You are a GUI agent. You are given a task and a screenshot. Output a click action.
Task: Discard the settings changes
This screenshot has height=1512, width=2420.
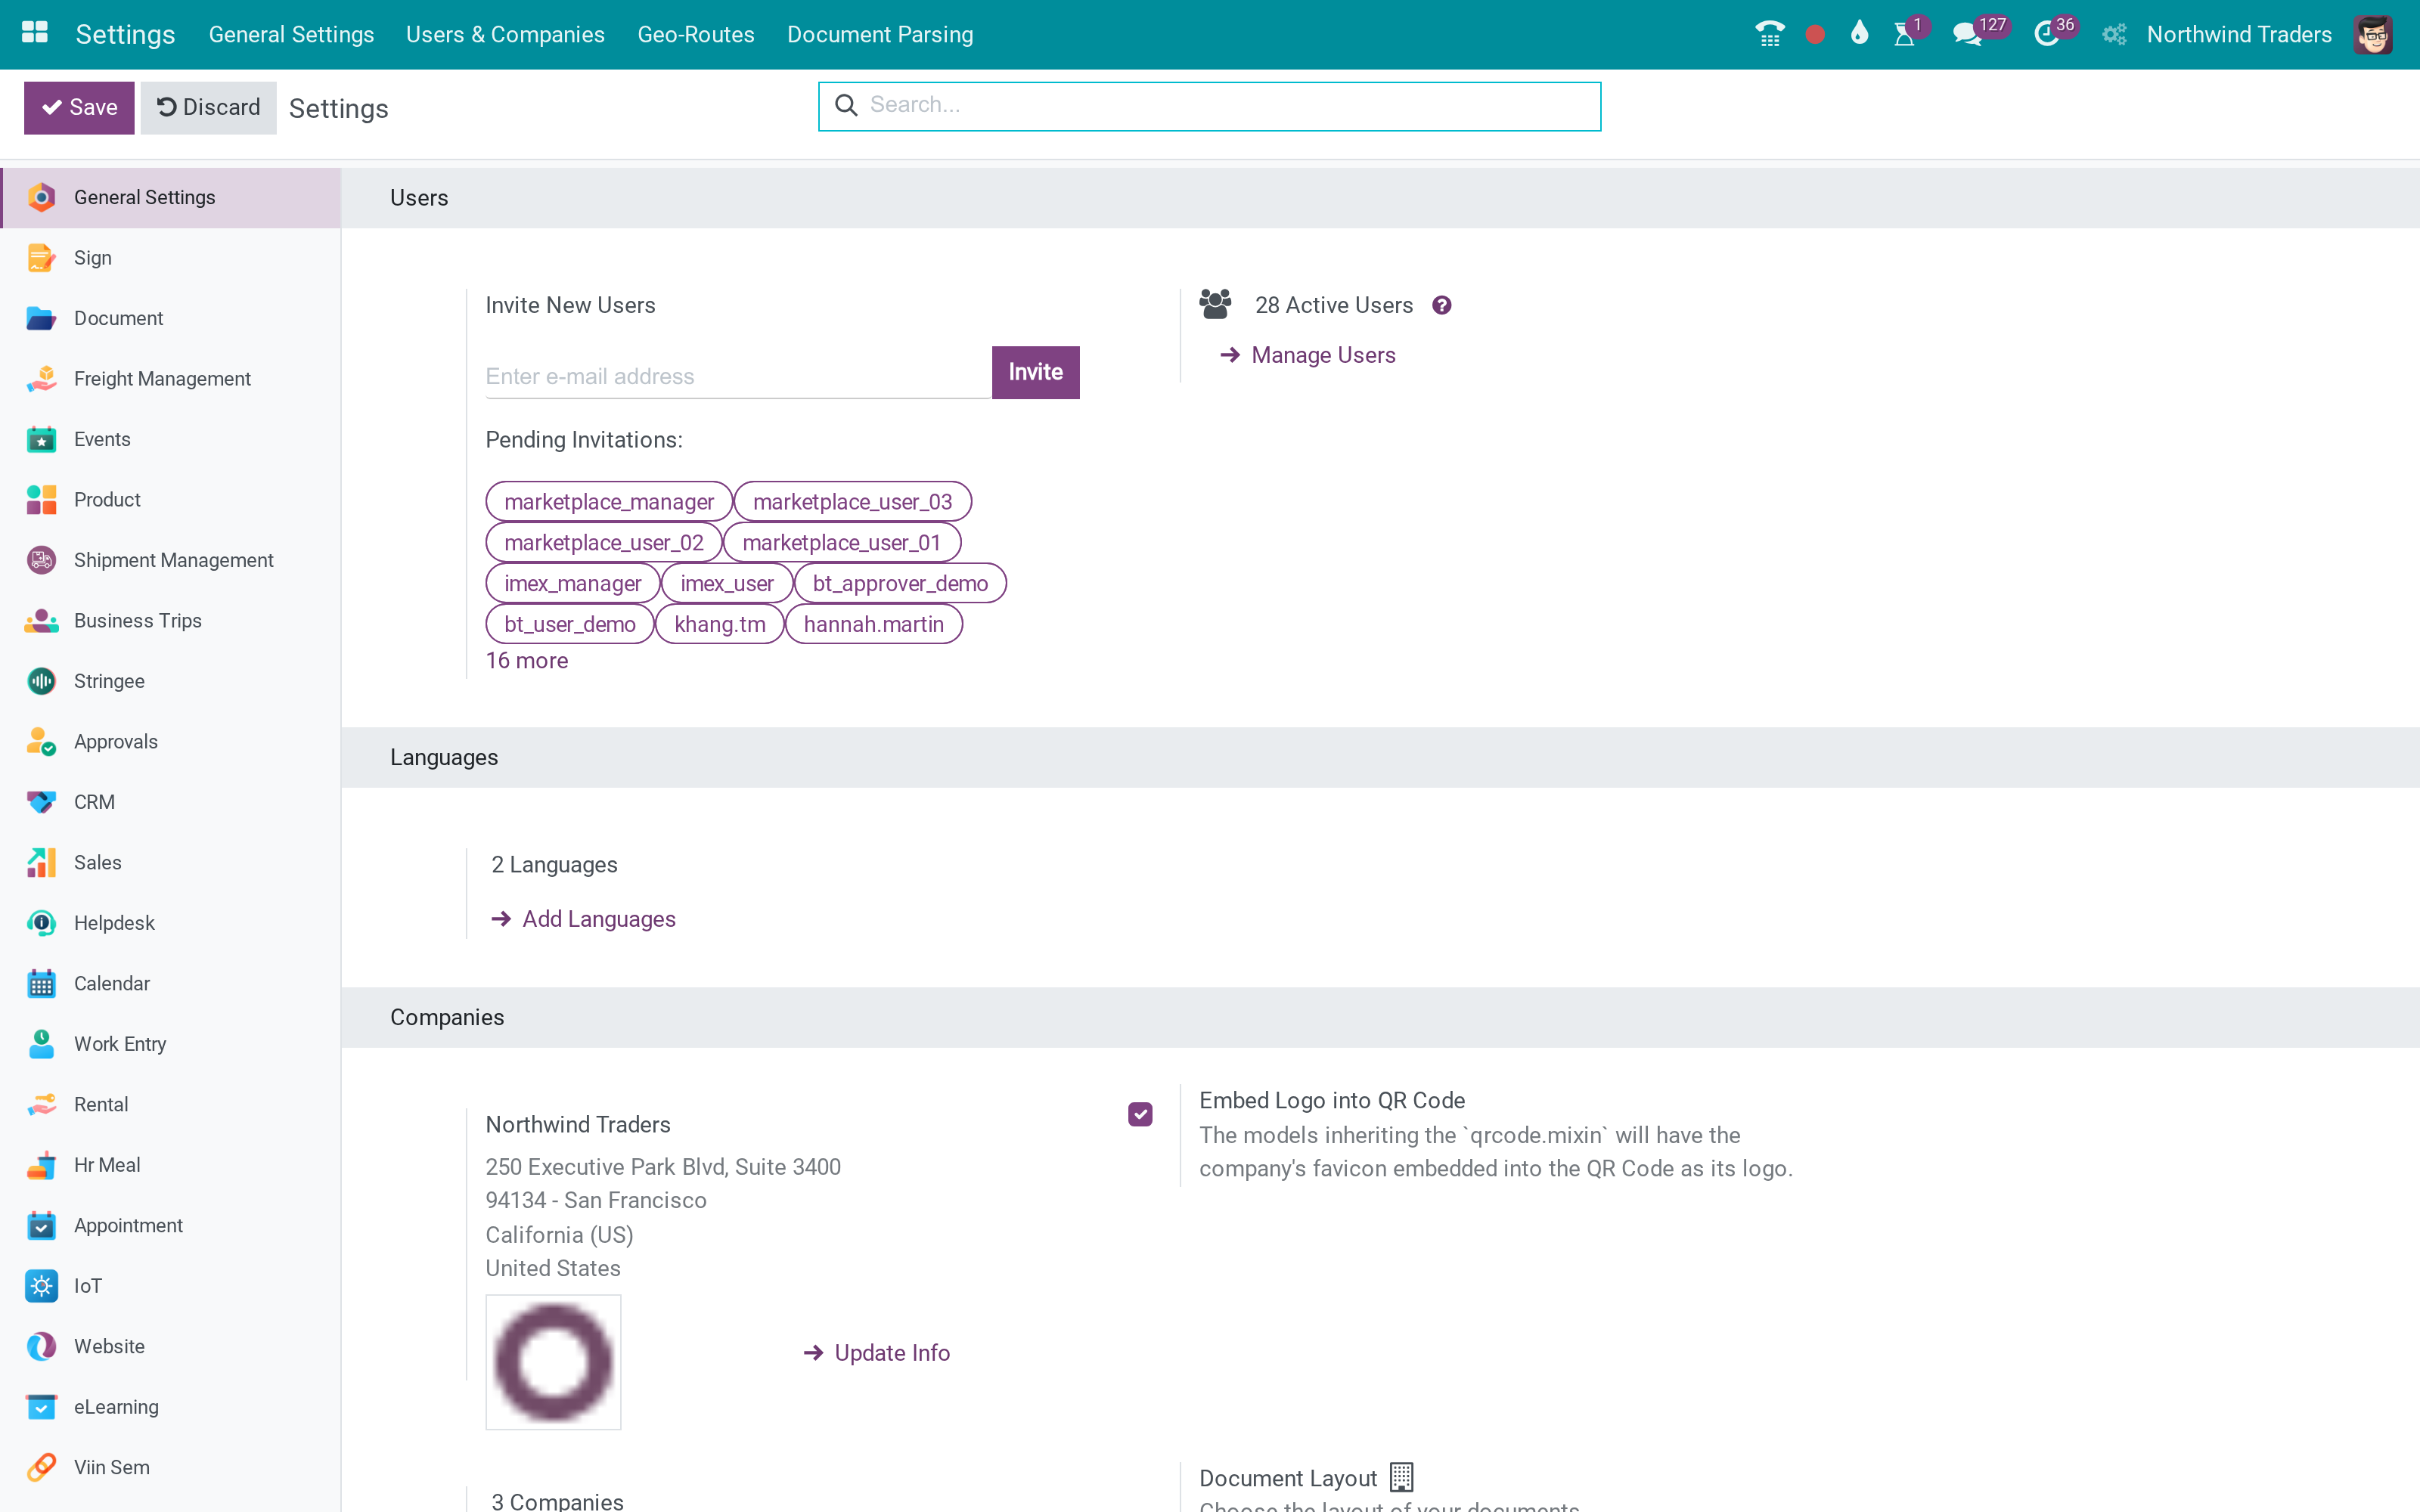click(x=208, y=107)
